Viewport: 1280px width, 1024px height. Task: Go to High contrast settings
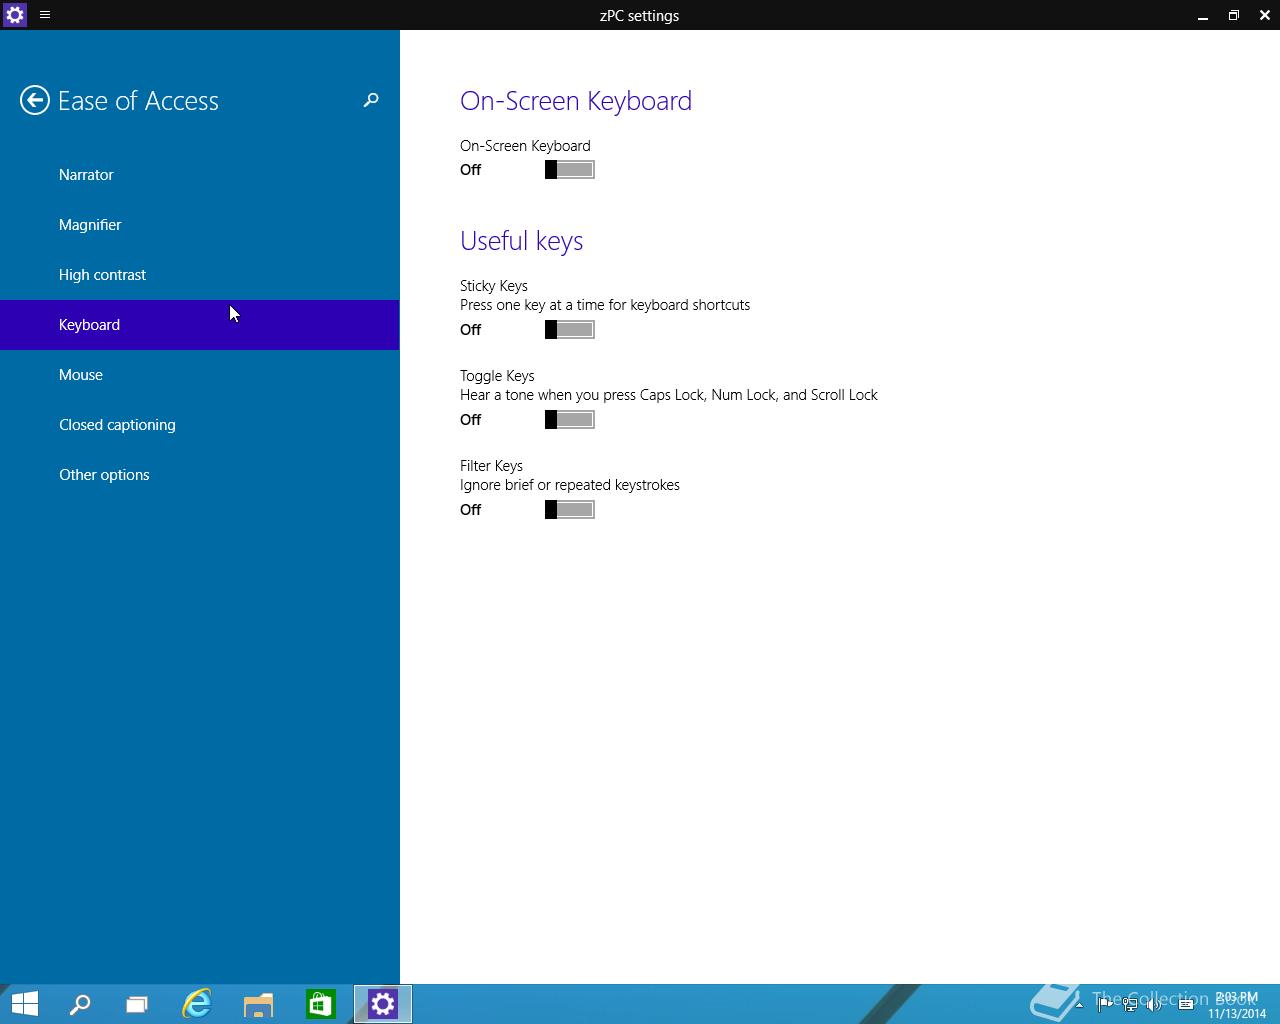tap(200, 275)
